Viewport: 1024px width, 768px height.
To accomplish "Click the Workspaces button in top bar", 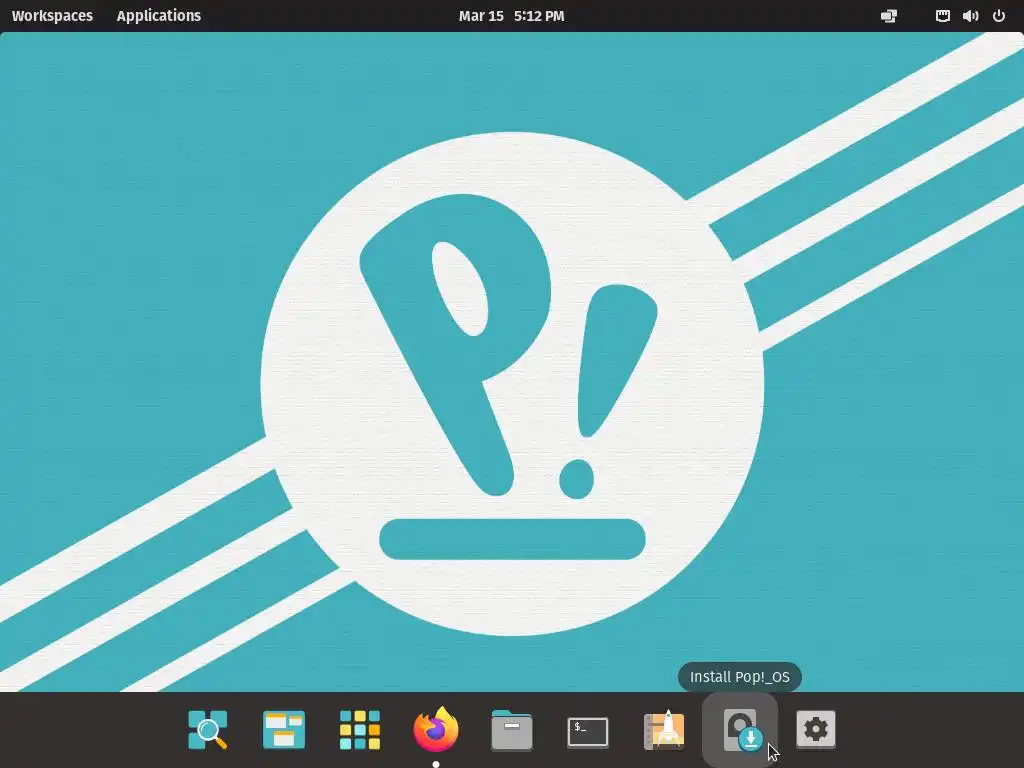I will click(x=52, y=16).
